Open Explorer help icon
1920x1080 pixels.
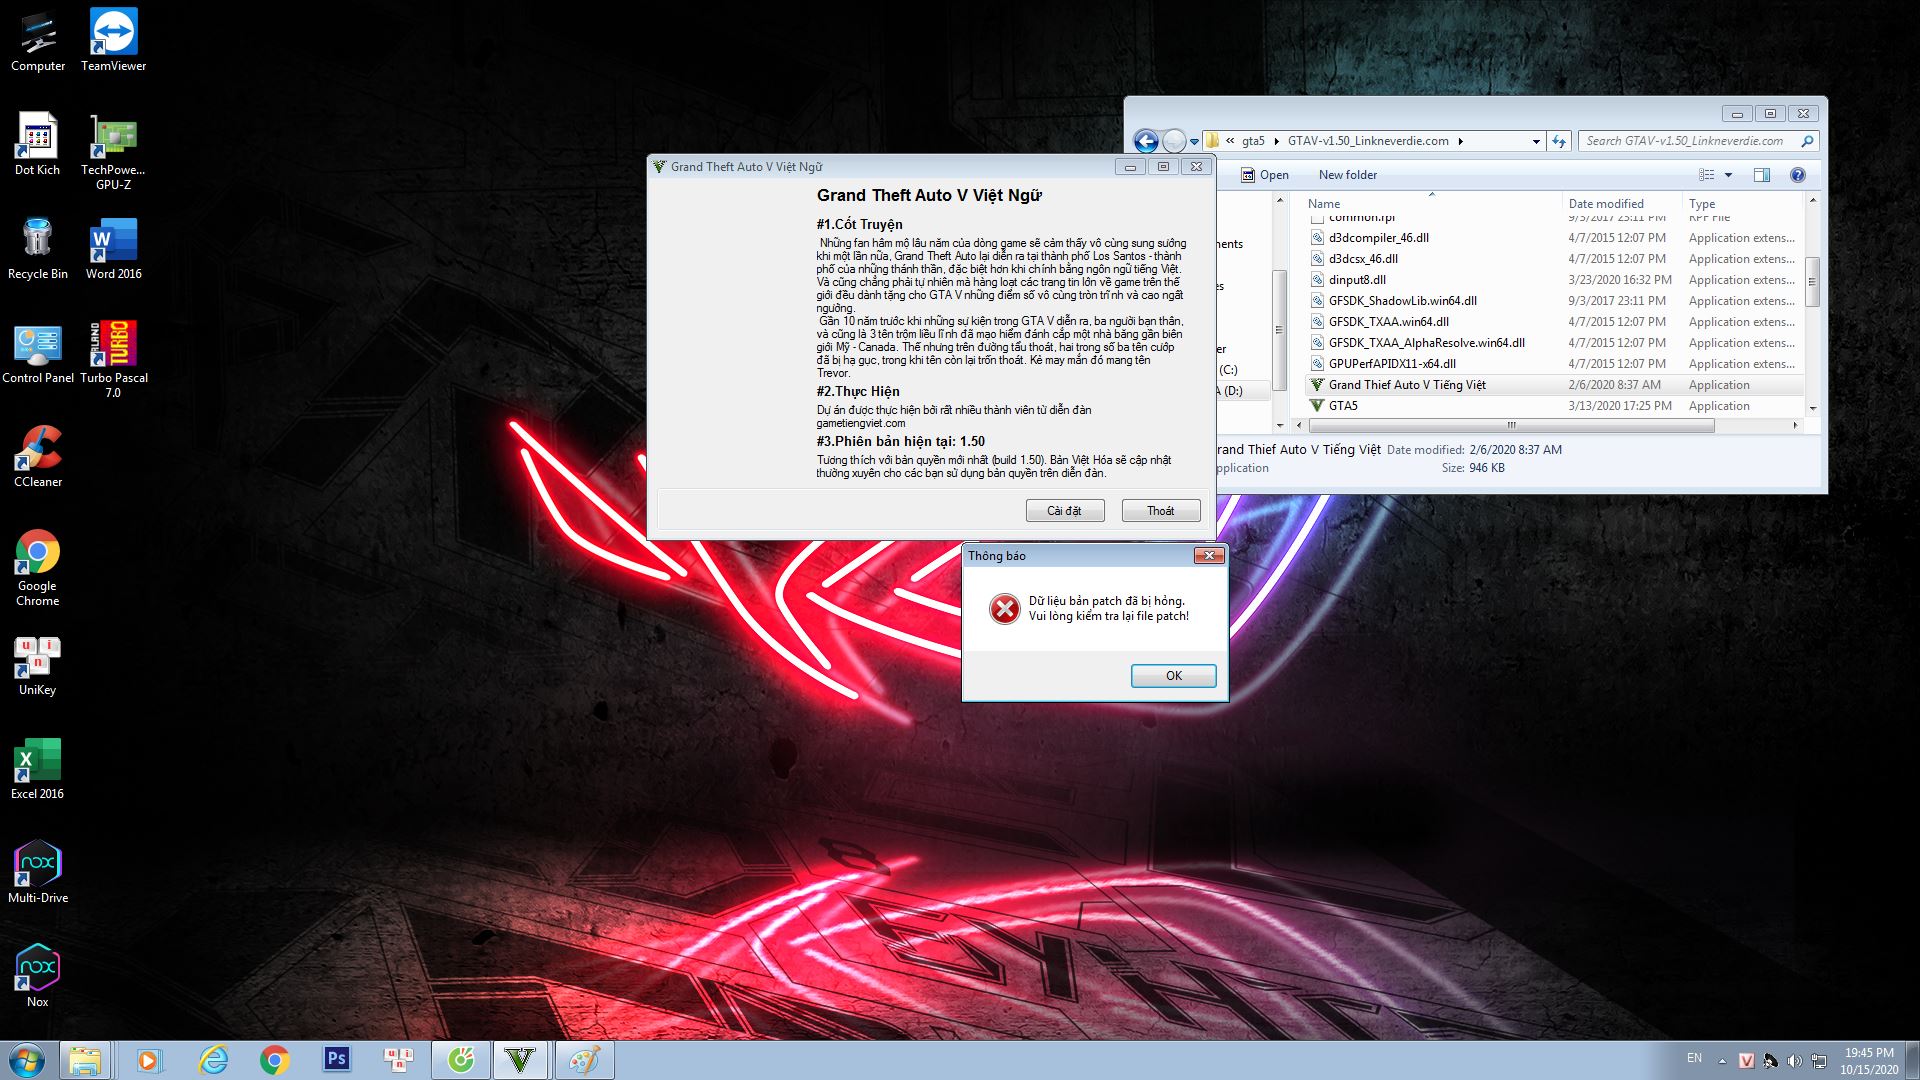pos(1797,175)
